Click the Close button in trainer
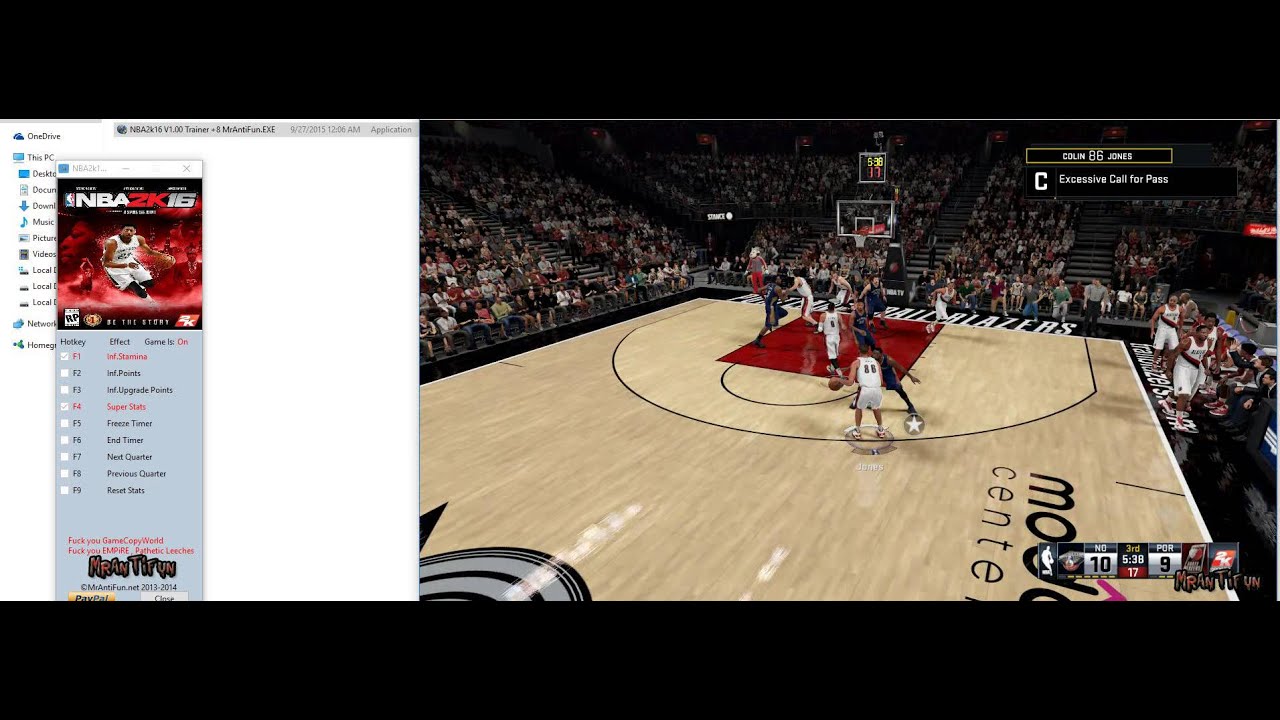1280x720 pixels. pos(164,597)
